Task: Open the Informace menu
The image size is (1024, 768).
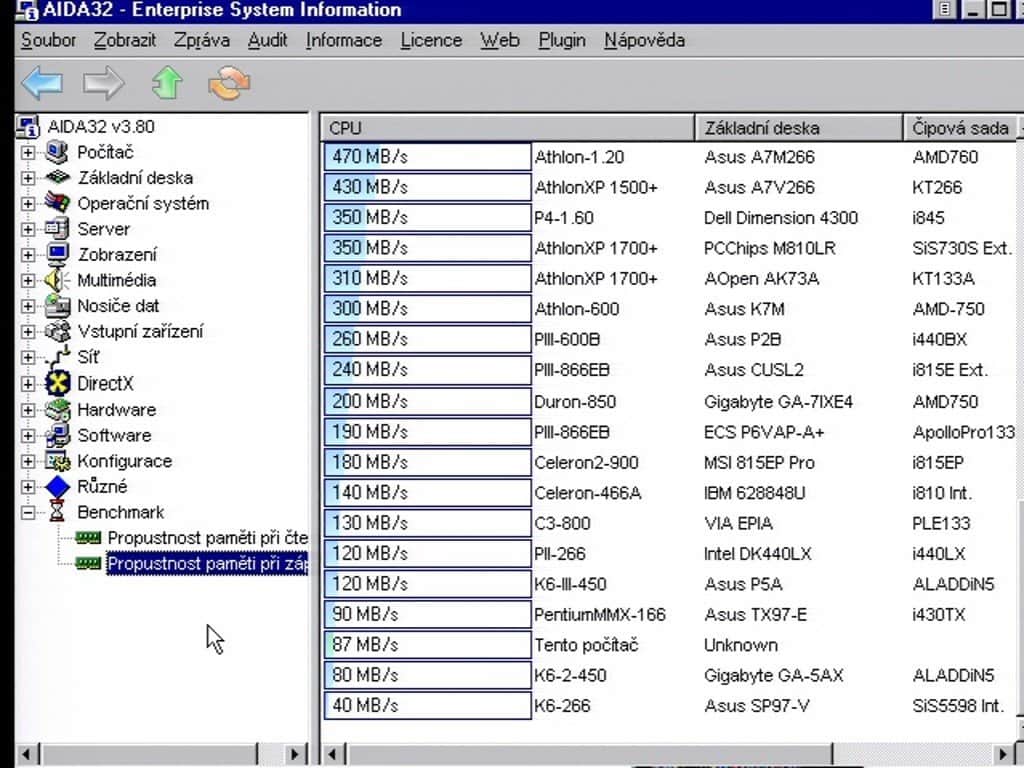Action: point(344,40)
